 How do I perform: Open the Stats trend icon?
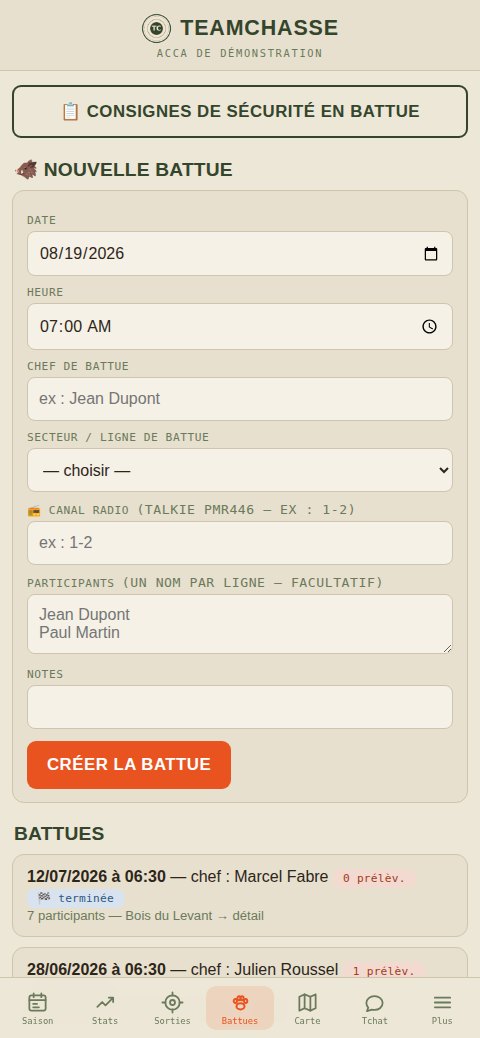tap(105, 1002)
